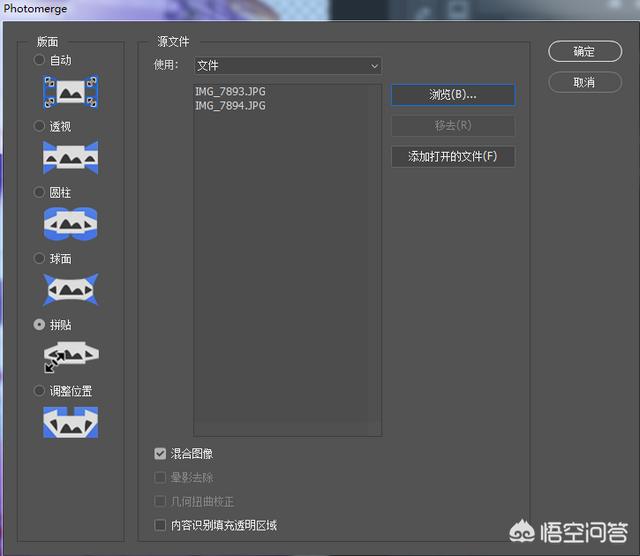Select the 透视 radio button
This screenshot has width=640, height=556.
39,126
